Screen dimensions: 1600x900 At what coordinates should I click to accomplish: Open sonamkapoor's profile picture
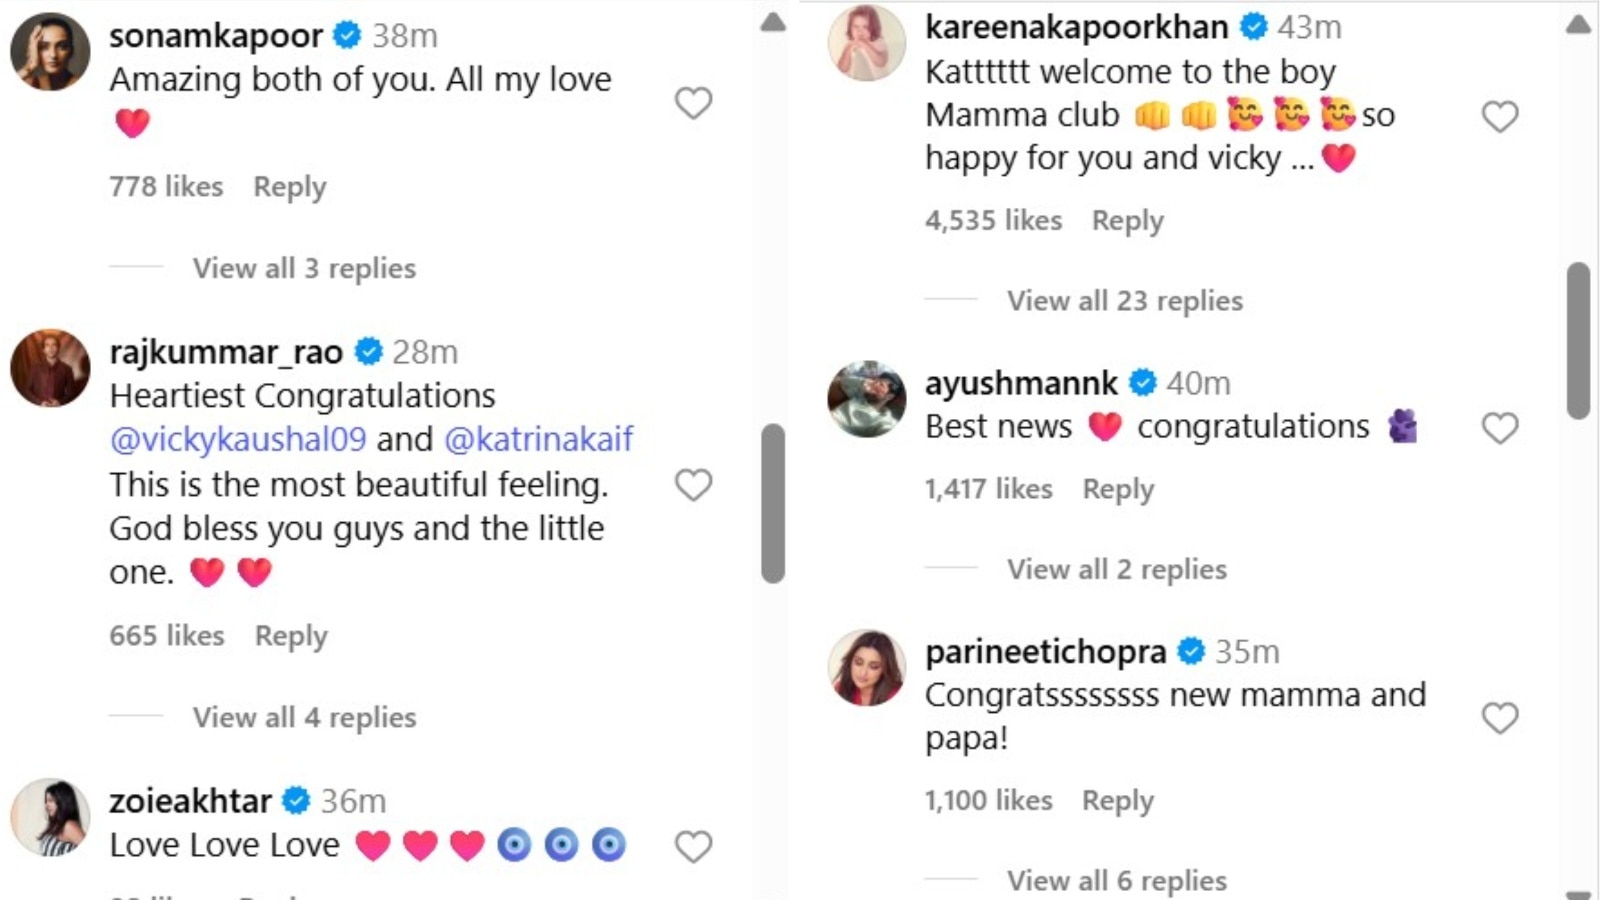[50, 52]
